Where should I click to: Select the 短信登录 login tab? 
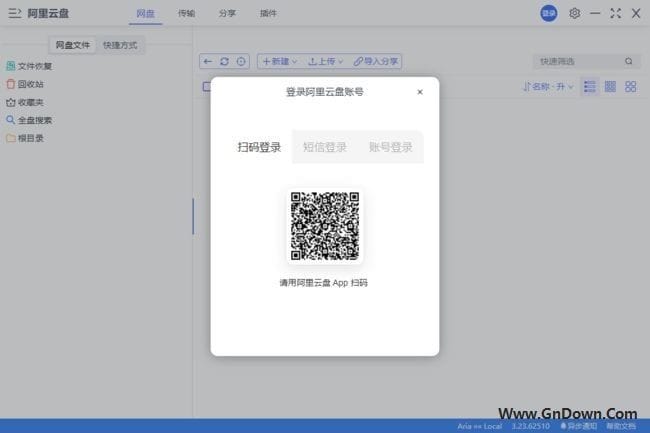point(325,147)
